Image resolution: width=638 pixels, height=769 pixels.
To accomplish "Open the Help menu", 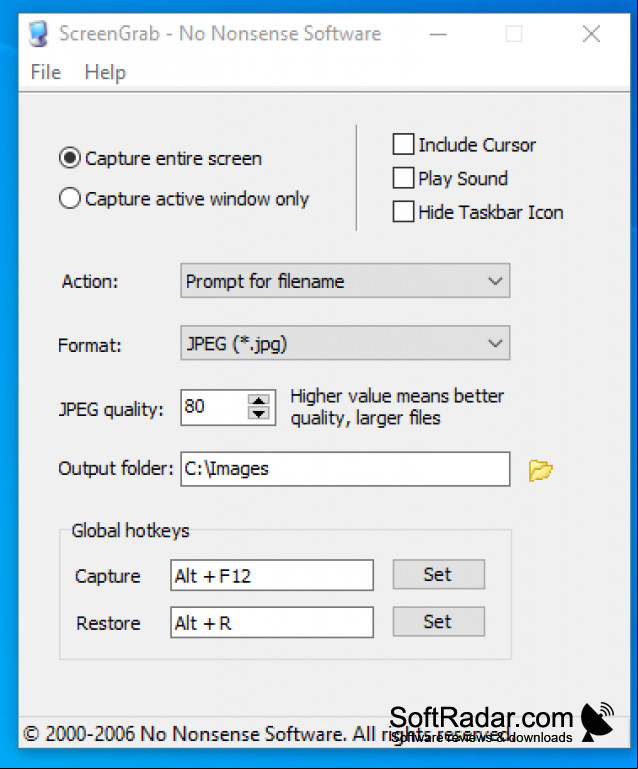I will 105,72.
